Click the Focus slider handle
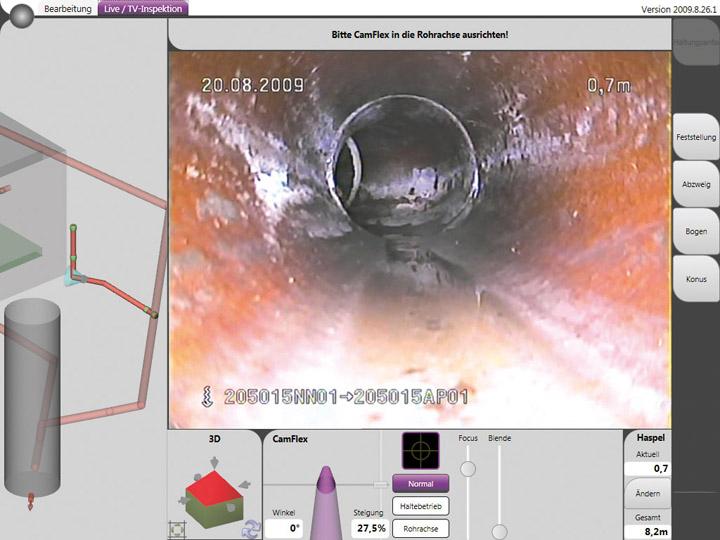 pyautogui.click(x=467, y=468)
